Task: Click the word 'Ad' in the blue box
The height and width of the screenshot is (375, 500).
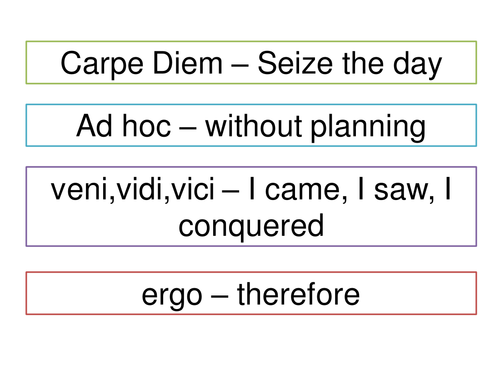Action: [94, 126]
